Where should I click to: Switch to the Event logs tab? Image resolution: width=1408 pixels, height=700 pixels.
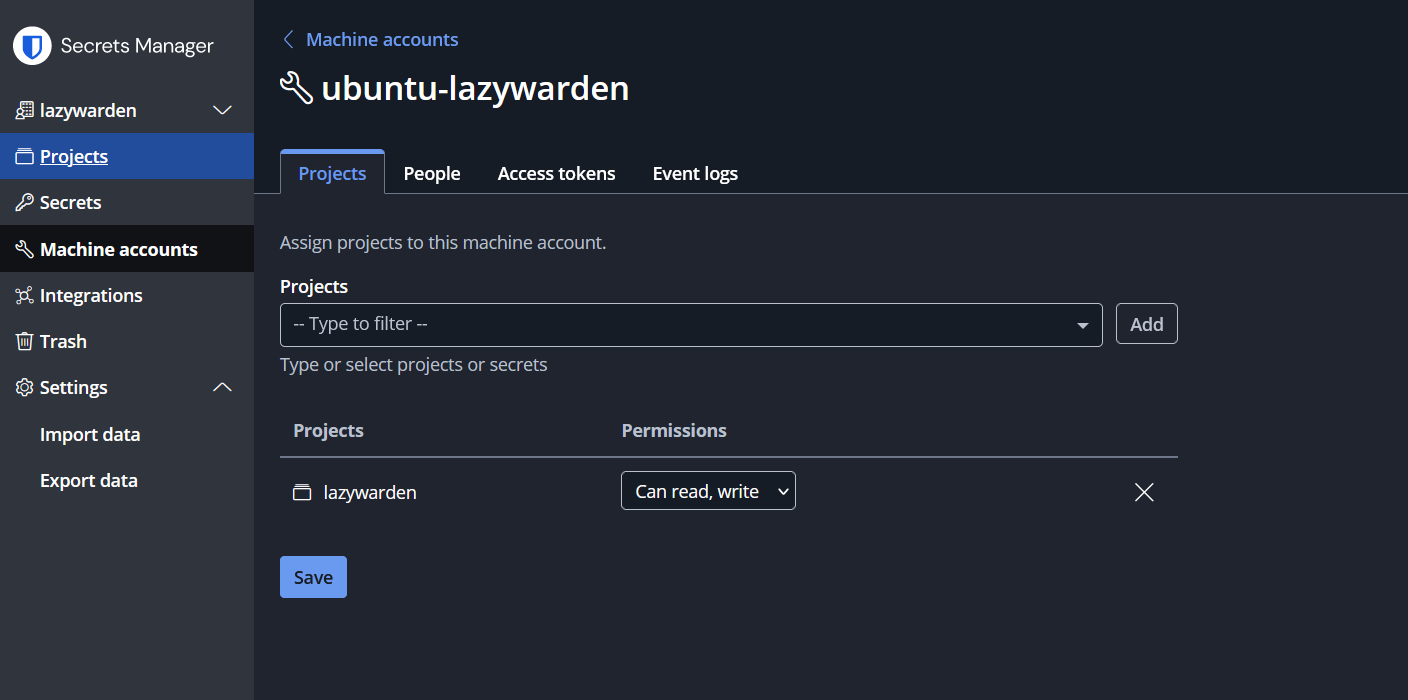pyautogui.click(x=695, y=173)
